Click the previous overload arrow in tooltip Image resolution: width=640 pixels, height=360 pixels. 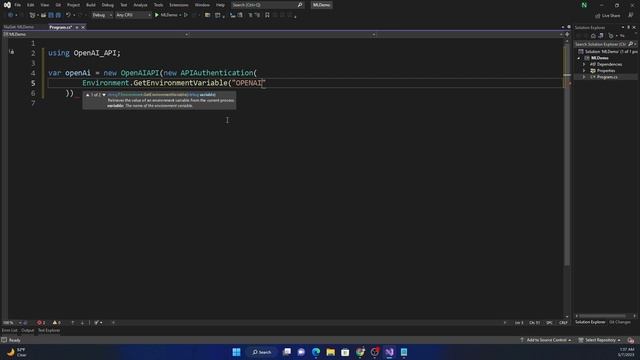[87, 95]
